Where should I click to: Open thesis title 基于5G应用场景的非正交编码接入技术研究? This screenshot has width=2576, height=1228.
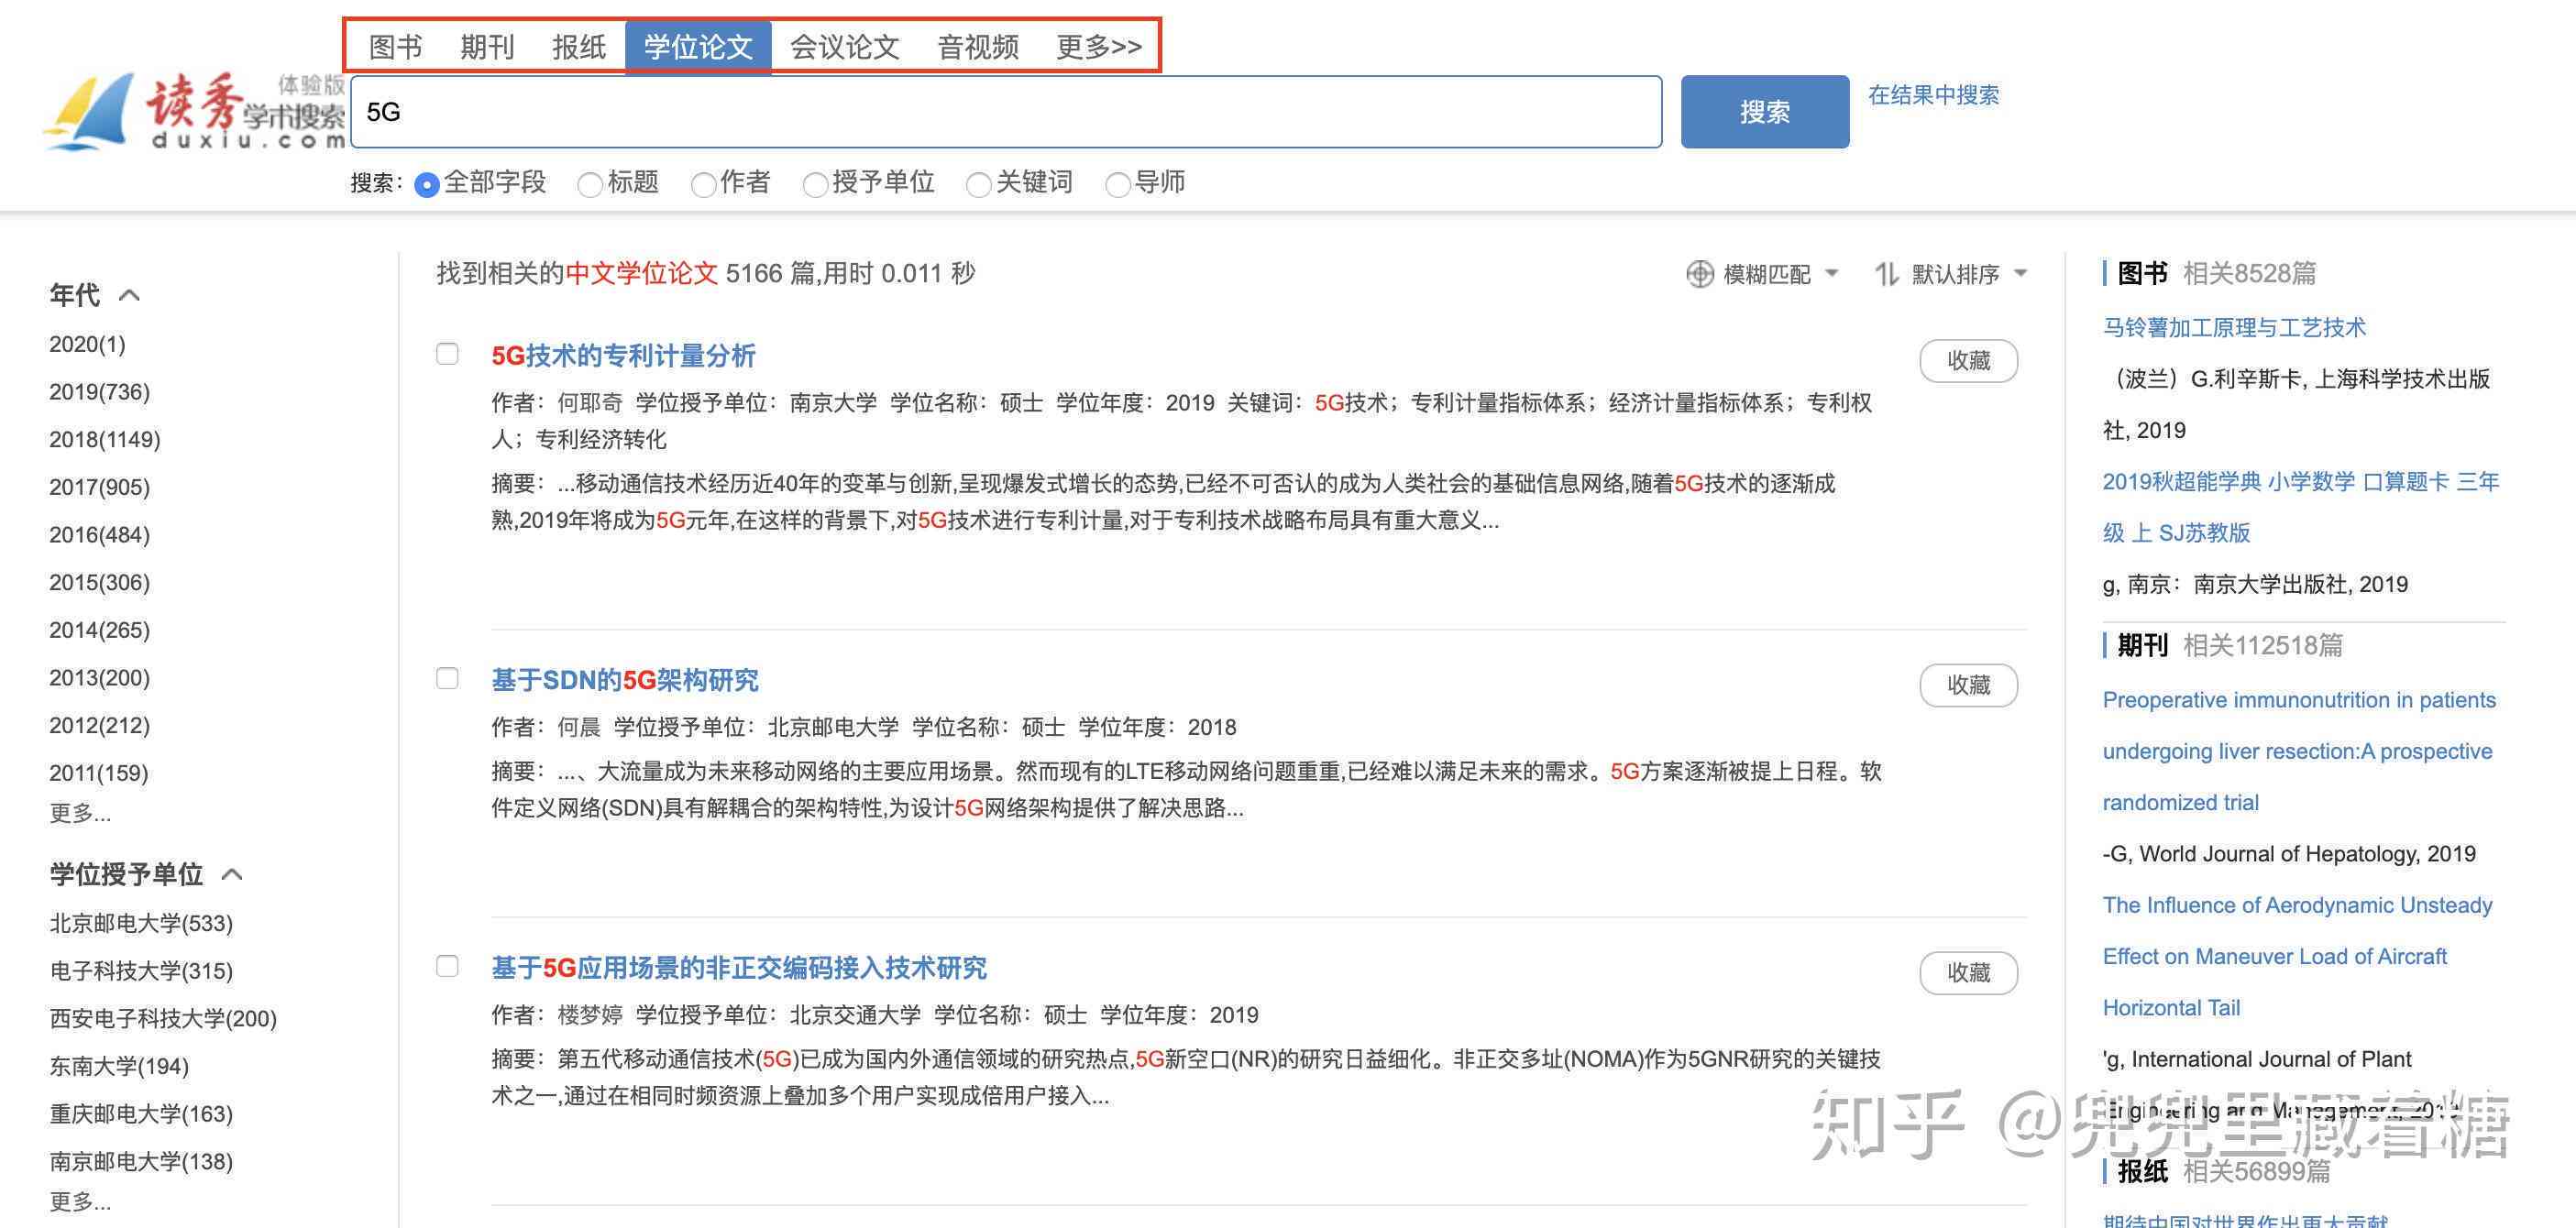pos(739,968)
